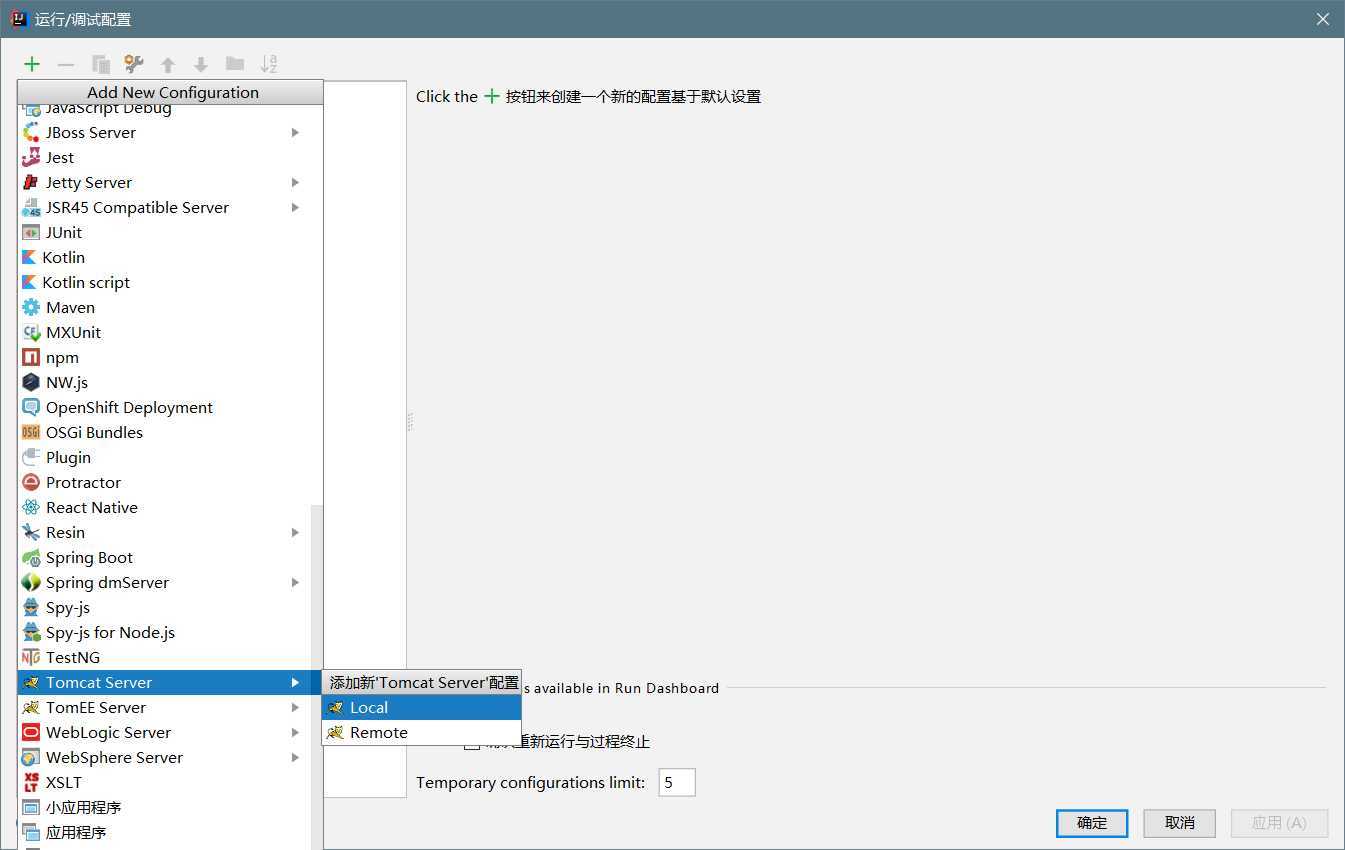Click the green plus Add Configuration icon
The width and height of the screenshot is (1345, 850).
click(x=32, y=64)
